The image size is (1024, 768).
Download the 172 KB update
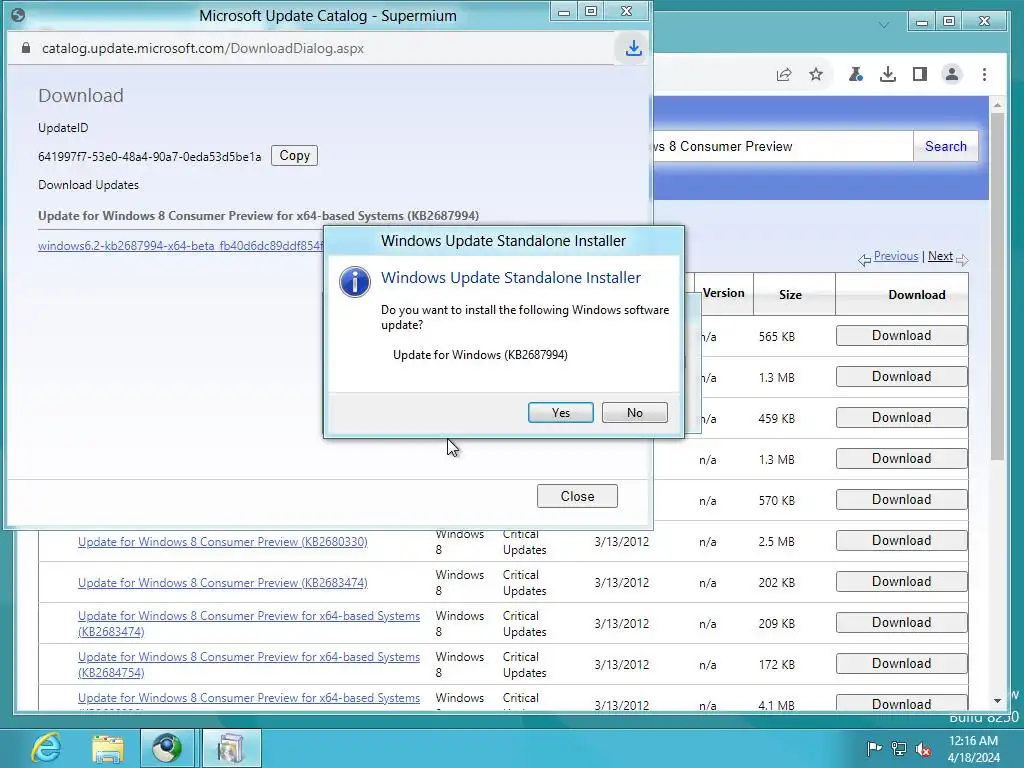(x=901, y=664)
